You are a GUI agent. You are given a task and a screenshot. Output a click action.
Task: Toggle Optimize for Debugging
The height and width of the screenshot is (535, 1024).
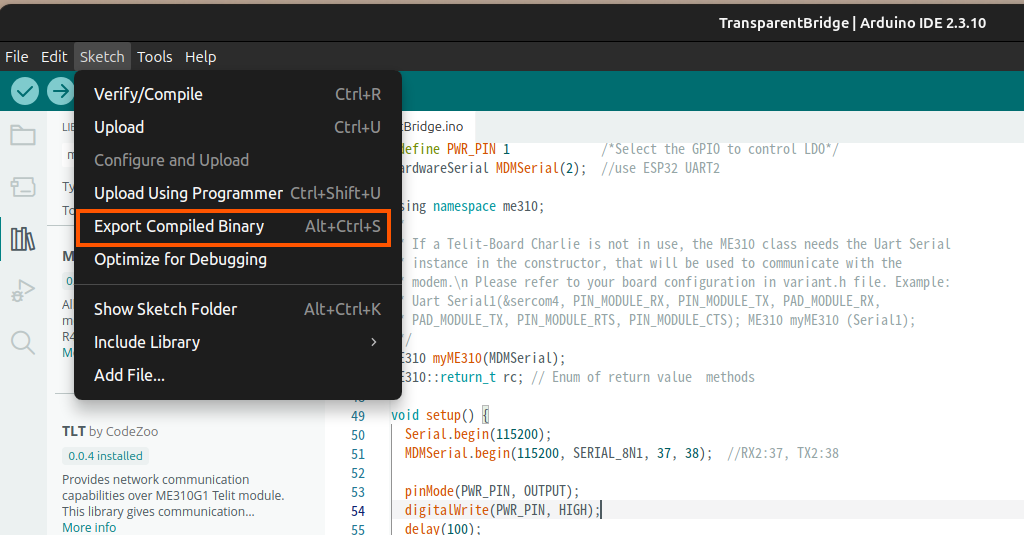238,259
